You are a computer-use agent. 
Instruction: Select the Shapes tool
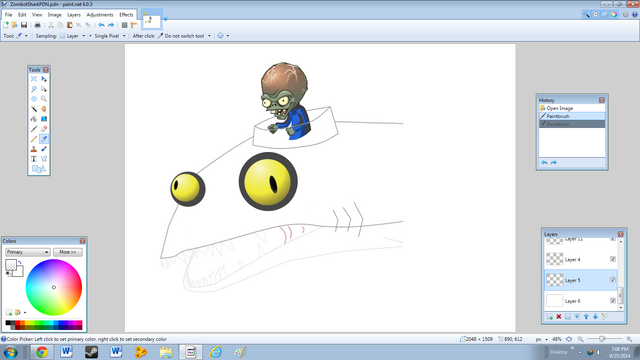tap(39, 169)
